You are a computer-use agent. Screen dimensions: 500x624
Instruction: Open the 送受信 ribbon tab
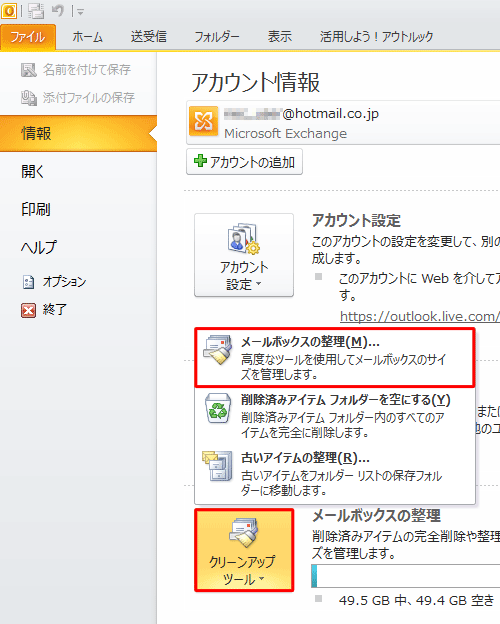coord(148,37)
